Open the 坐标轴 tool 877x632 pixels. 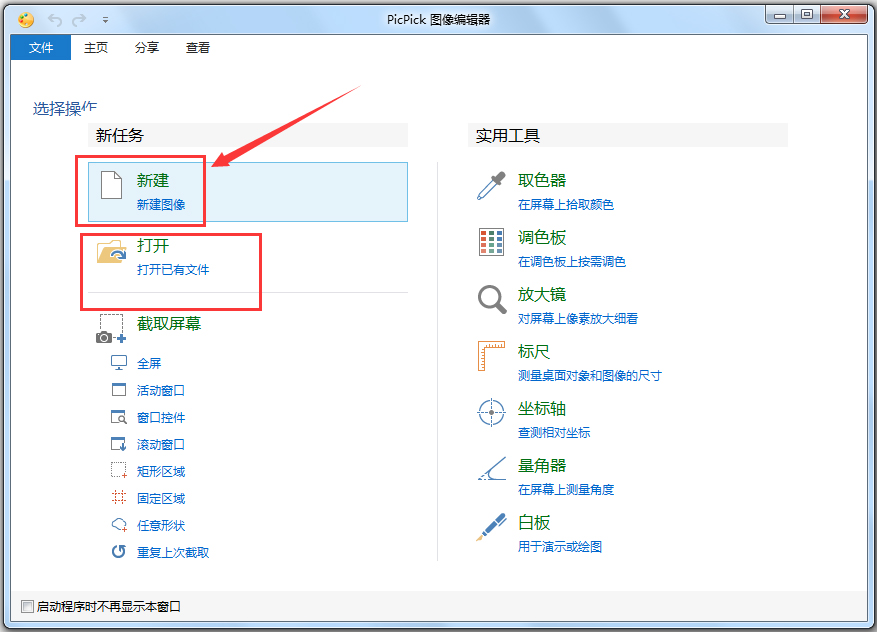pos(541,408)
